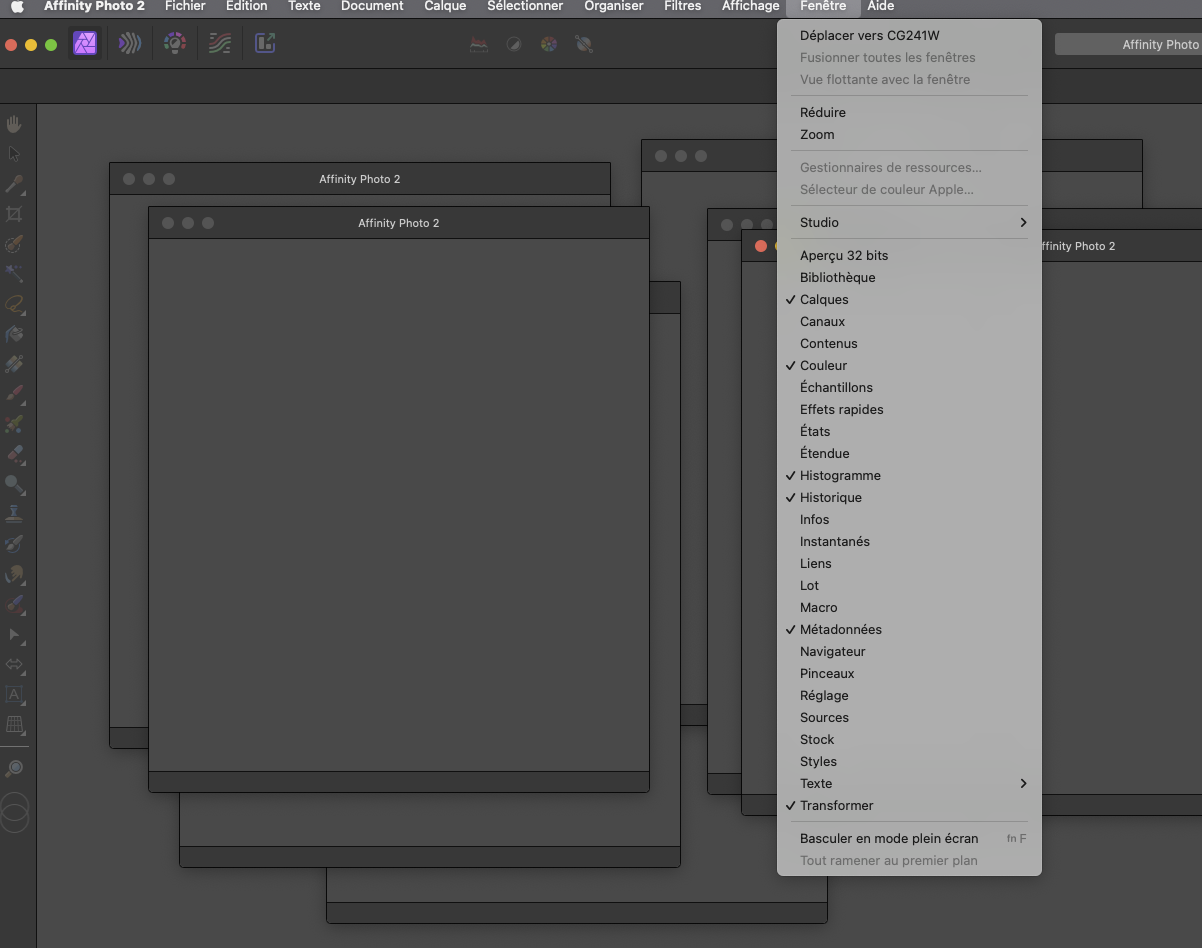This screenshot has height=948, width=1202.
Task: Open the Fichier menu
Action: click(x=185, y=6)
